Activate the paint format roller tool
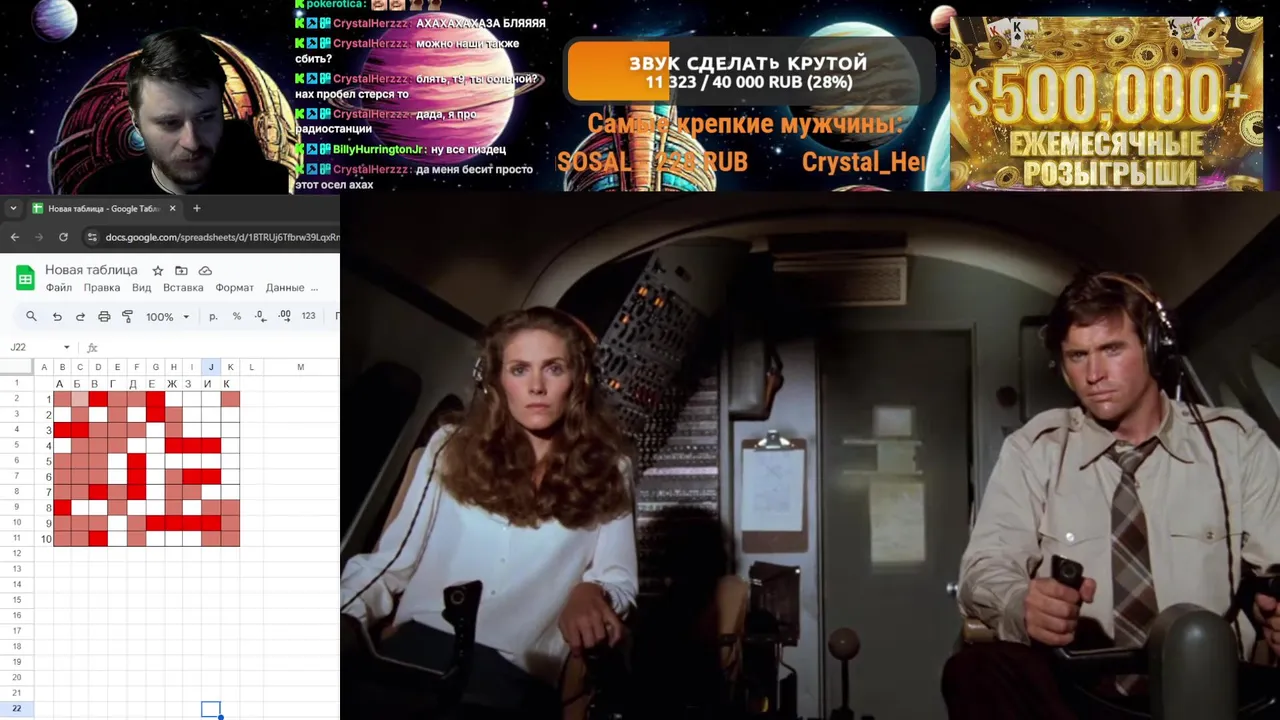Image resolution: width=1280 pixels, height=720 pixels. pyautogui.click(x=127, y=316)
